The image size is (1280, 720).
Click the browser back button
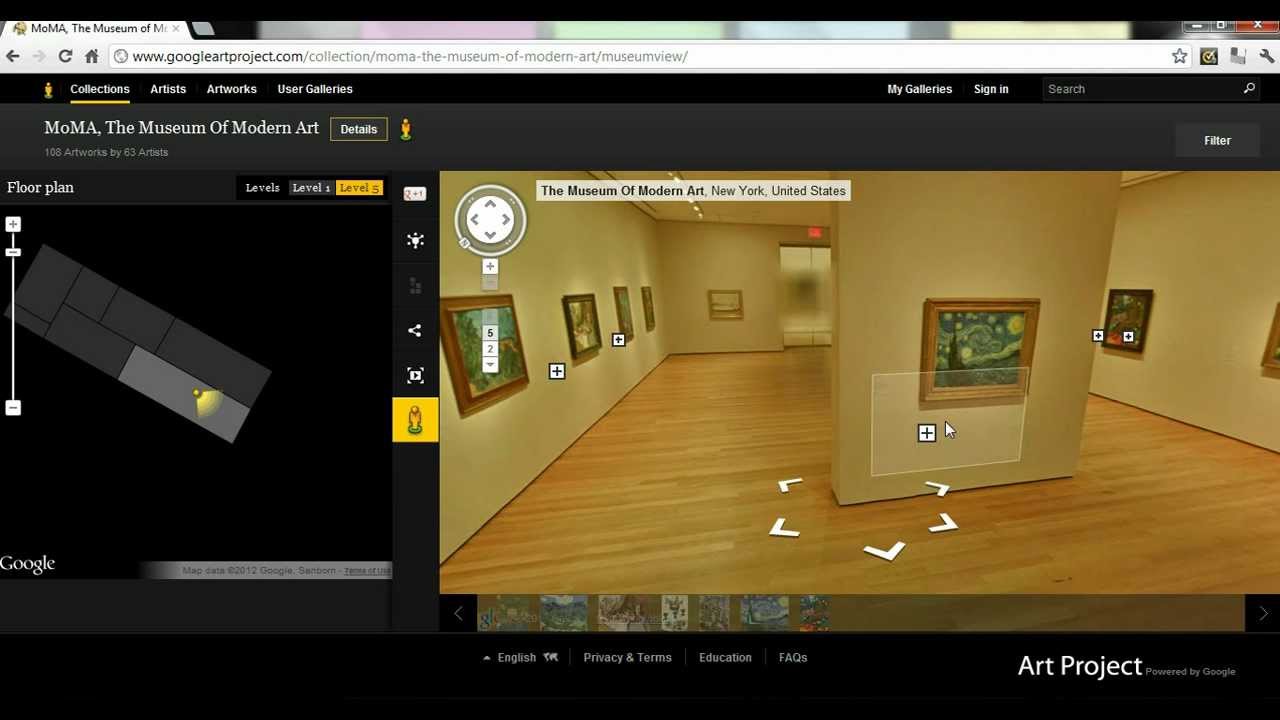(x=13, y=56)
